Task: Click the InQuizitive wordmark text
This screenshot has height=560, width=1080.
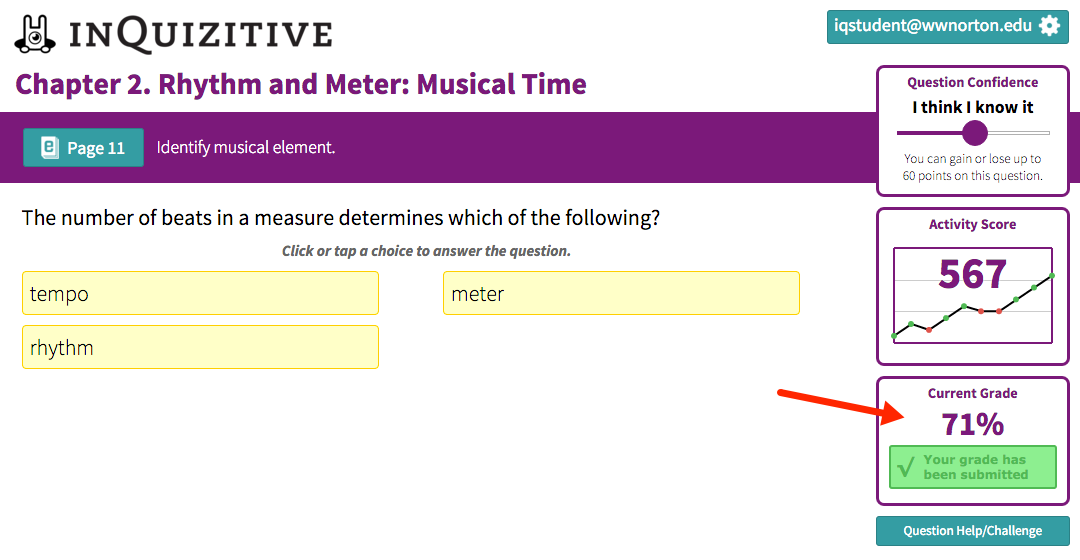Action: coord(200,35)
